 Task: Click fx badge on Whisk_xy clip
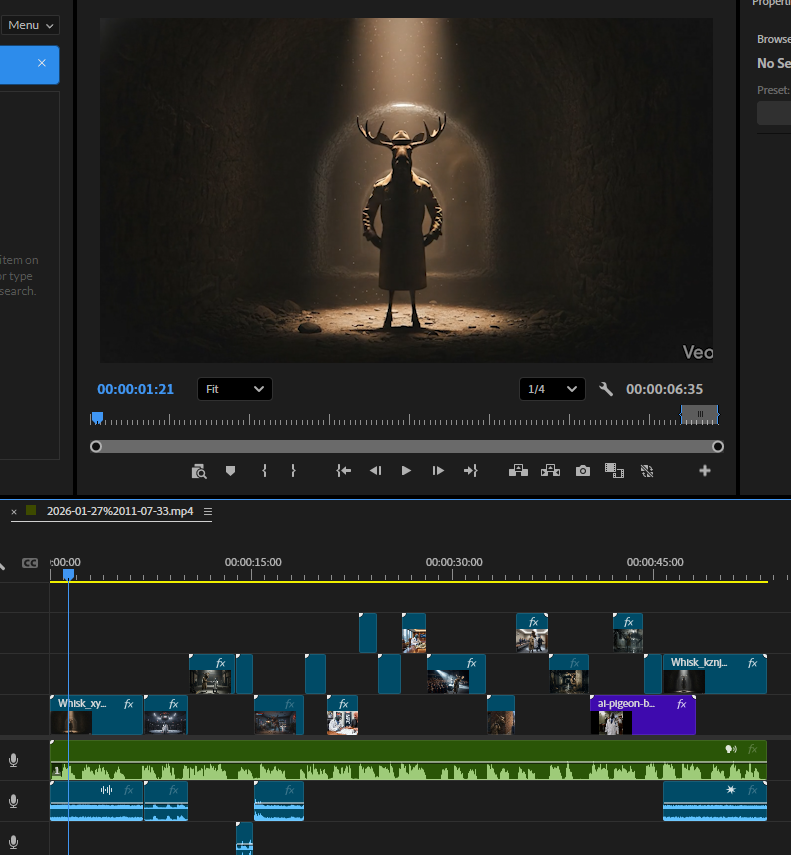(x=129, y=704)
